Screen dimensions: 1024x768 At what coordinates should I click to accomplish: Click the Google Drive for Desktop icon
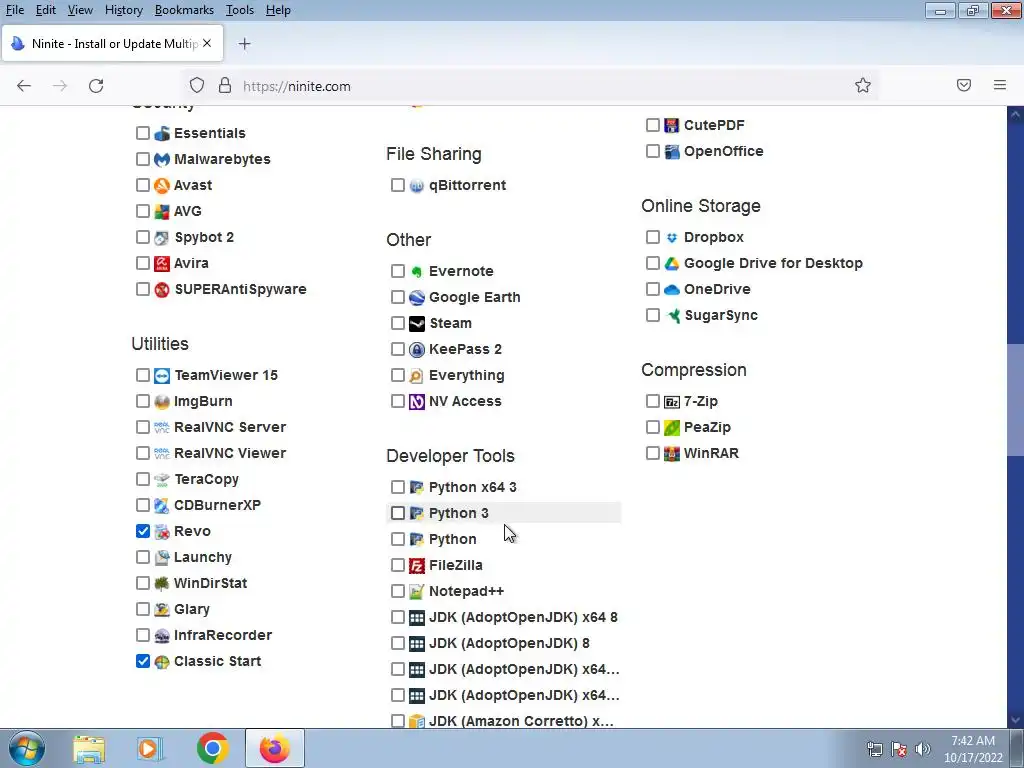(671, 264)
